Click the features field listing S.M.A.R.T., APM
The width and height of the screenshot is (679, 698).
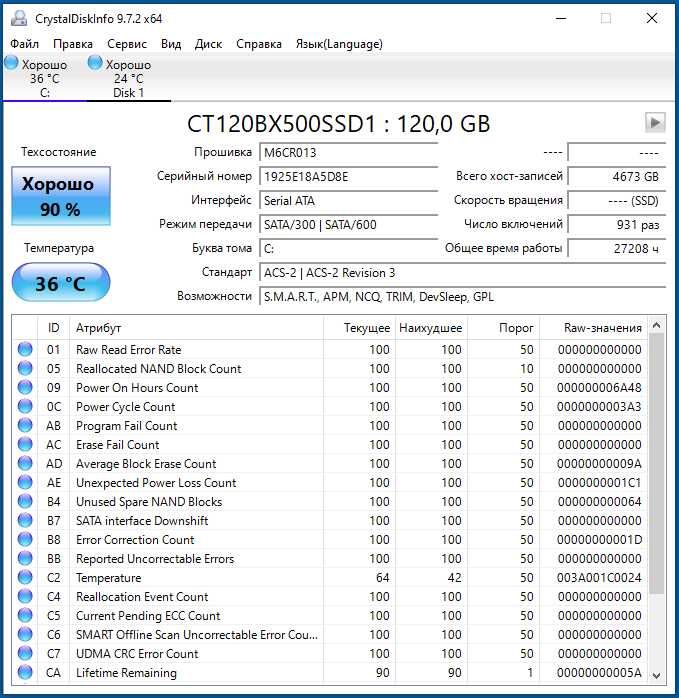pos(463,297)
